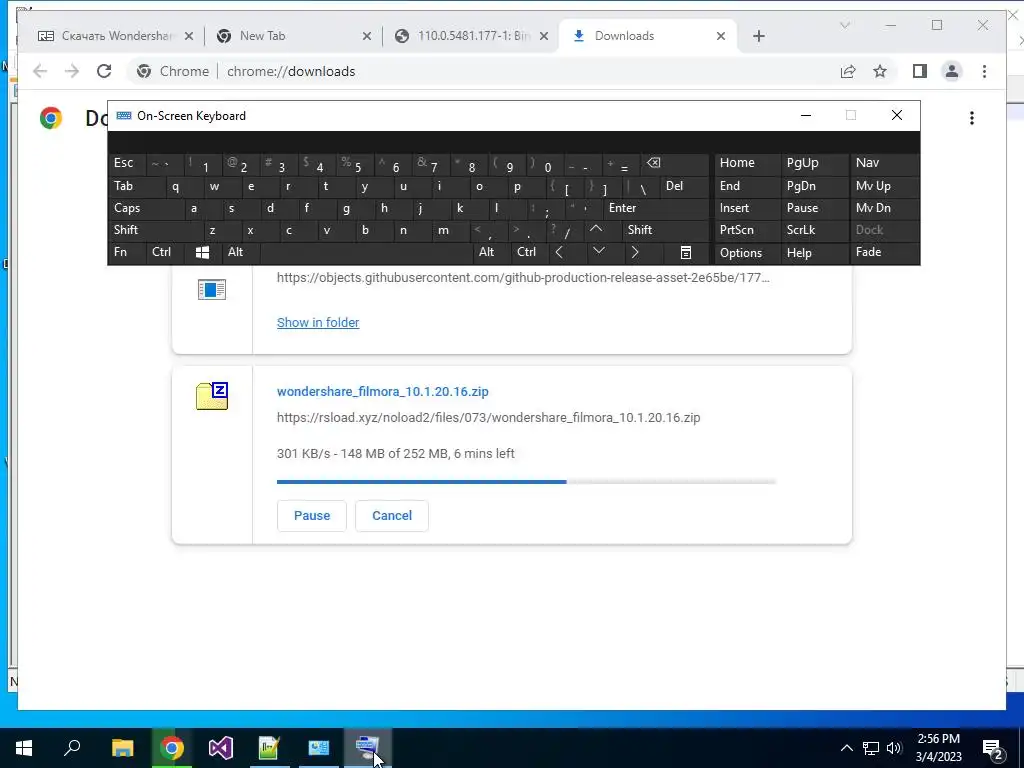The width and height of the screenshot is (1024, 768).
Task: Tap the PrtScn key
Action: coord(746,230)
